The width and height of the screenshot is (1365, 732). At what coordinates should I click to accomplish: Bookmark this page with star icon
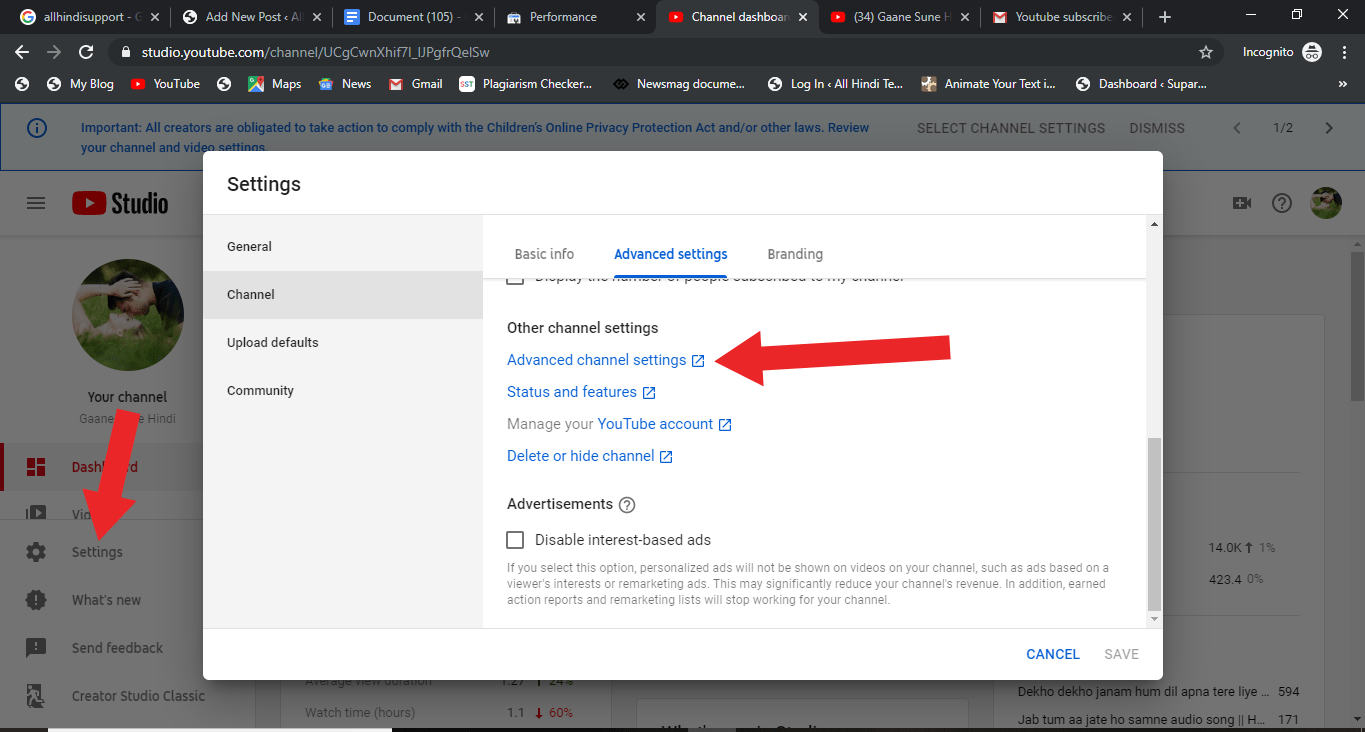(1206, 52)
